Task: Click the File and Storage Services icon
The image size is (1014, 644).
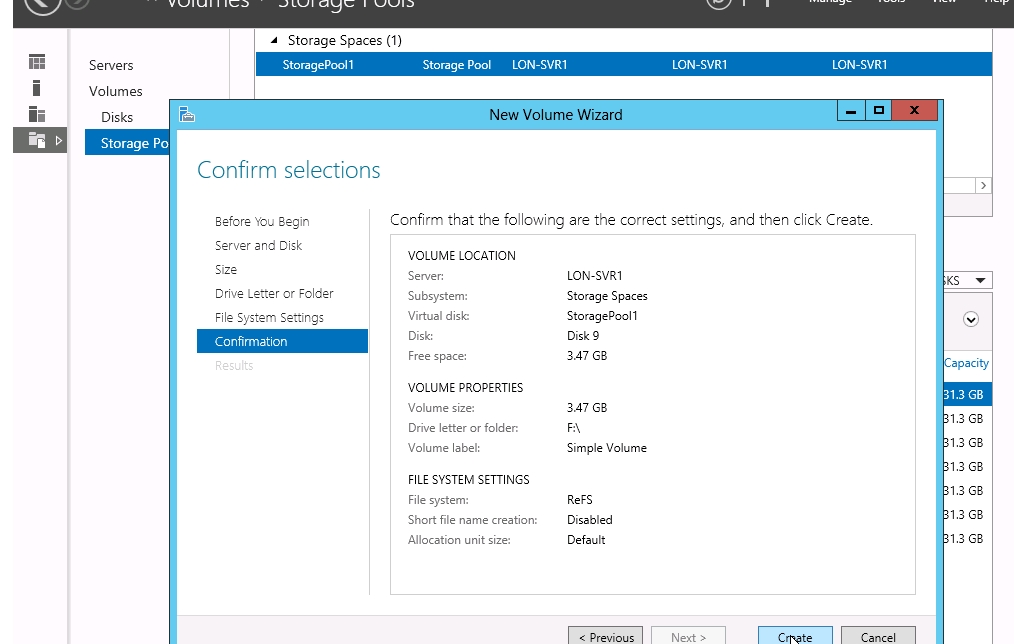Action: (x=37, y=140)
